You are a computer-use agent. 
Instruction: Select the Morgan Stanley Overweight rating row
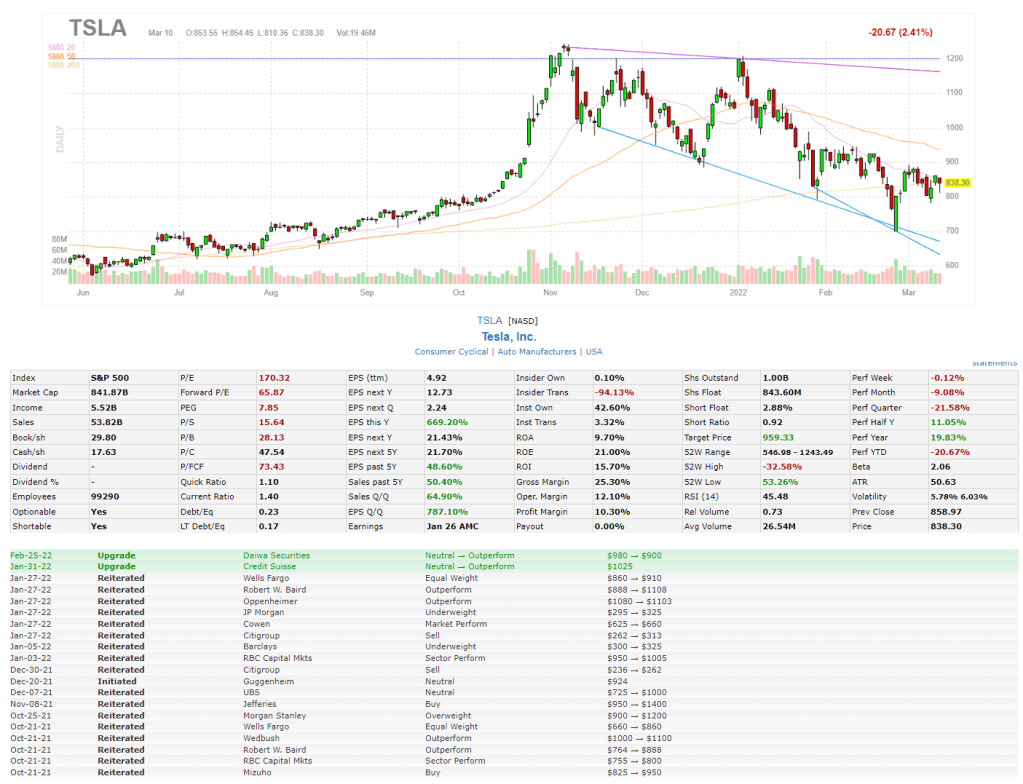point(277,716)
